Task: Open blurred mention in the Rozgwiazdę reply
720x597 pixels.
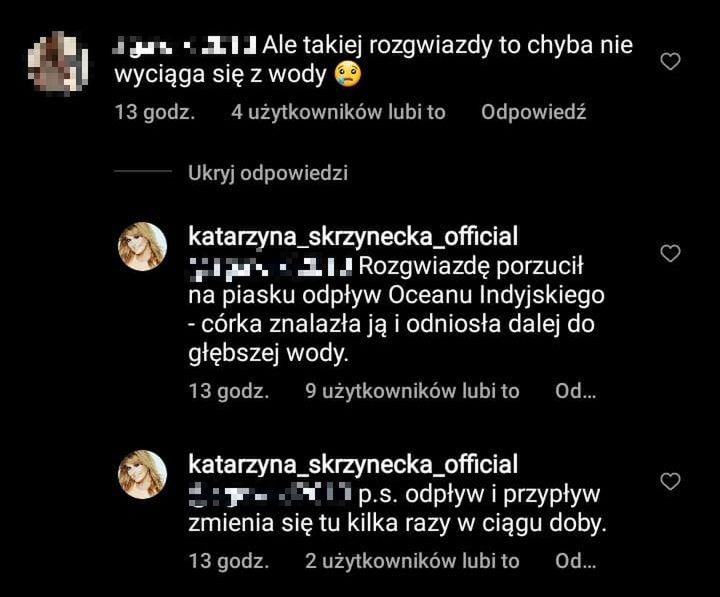Action: 271,267
